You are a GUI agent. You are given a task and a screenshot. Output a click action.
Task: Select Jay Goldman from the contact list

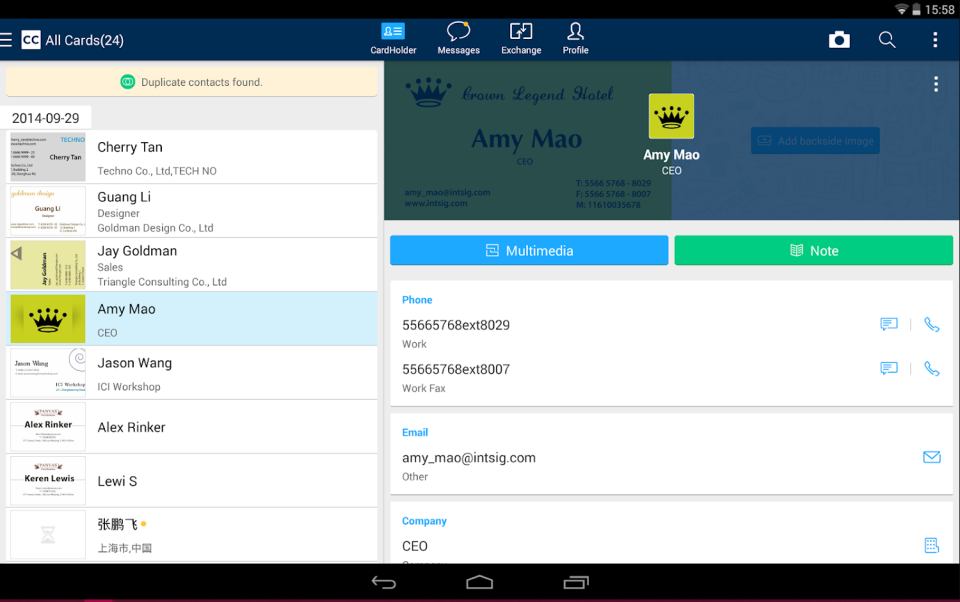(192, 263)
